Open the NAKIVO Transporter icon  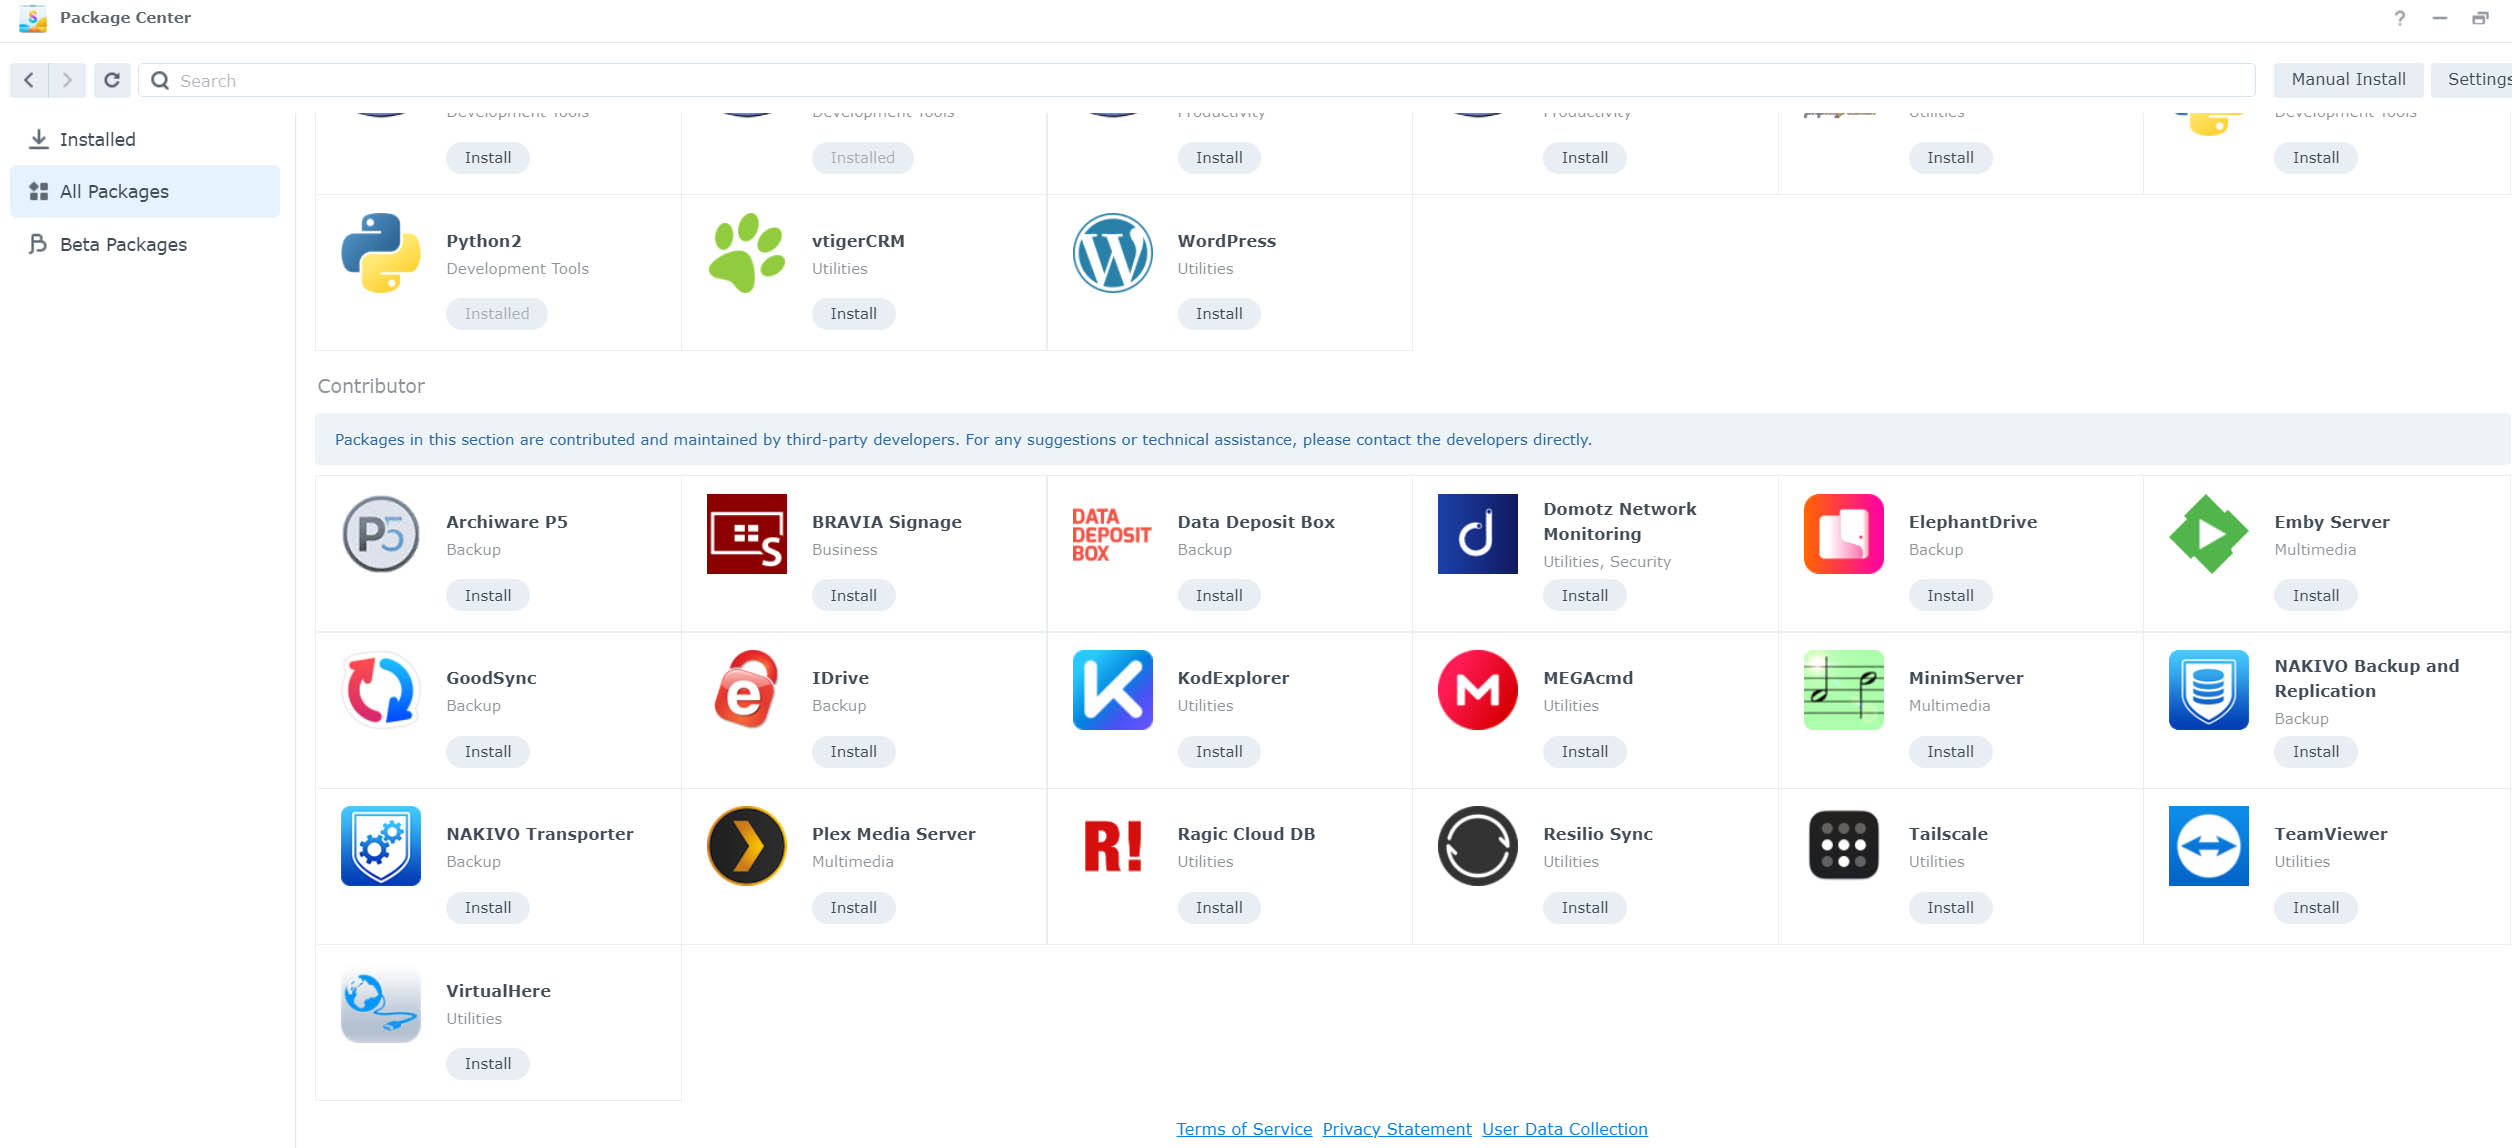[381, 846]
